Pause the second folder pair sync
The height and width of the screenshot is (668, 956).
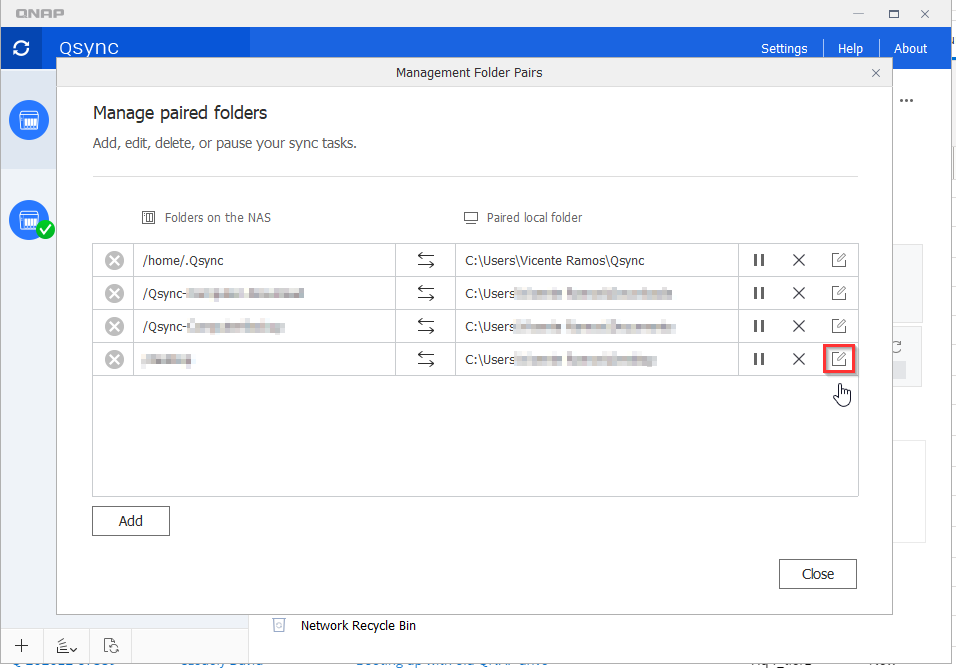tap(758, 293)
